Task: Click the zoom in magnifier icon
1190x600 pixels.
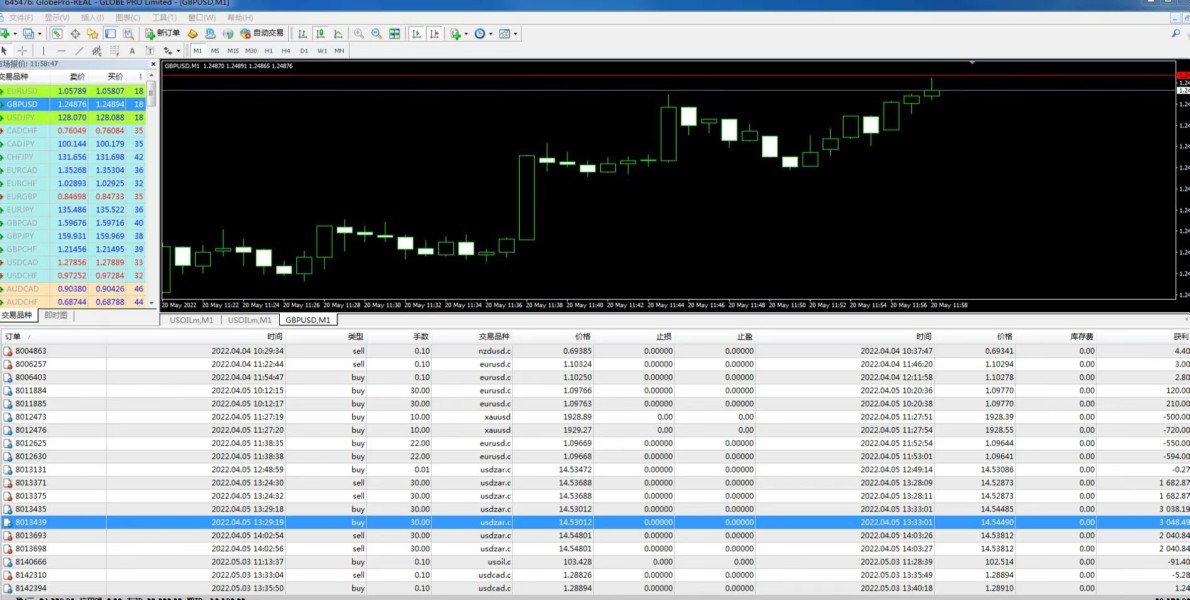Action: coord(359,33)
